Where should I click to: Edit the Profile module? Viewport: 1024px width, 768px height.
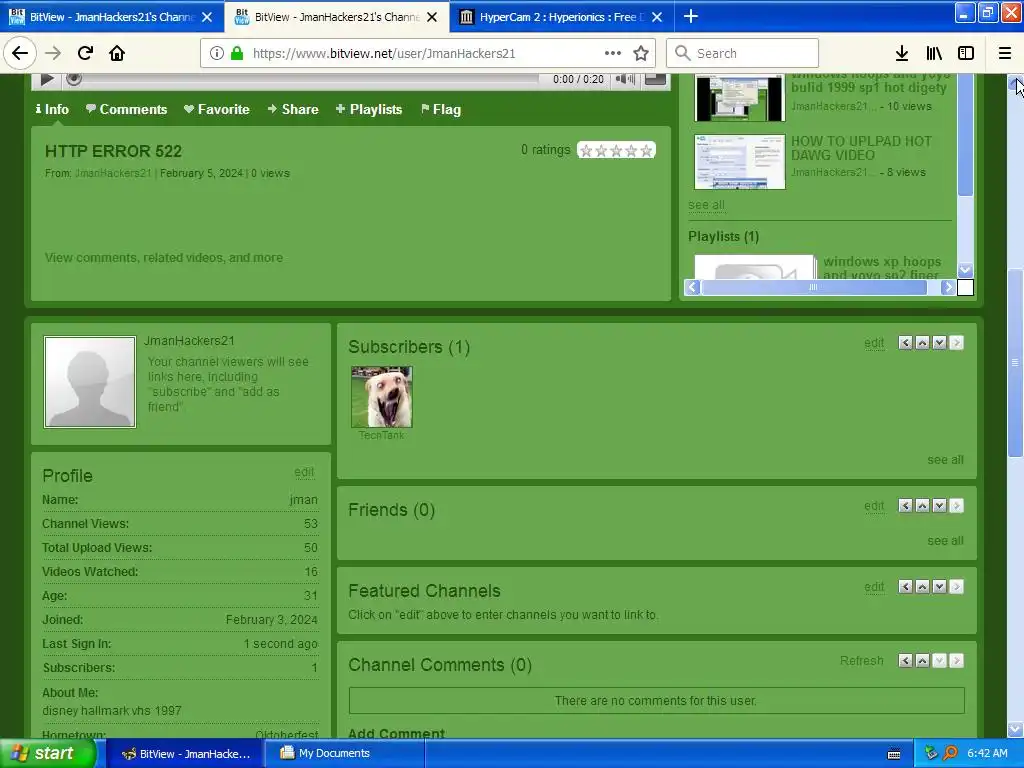tap(304, 472)
